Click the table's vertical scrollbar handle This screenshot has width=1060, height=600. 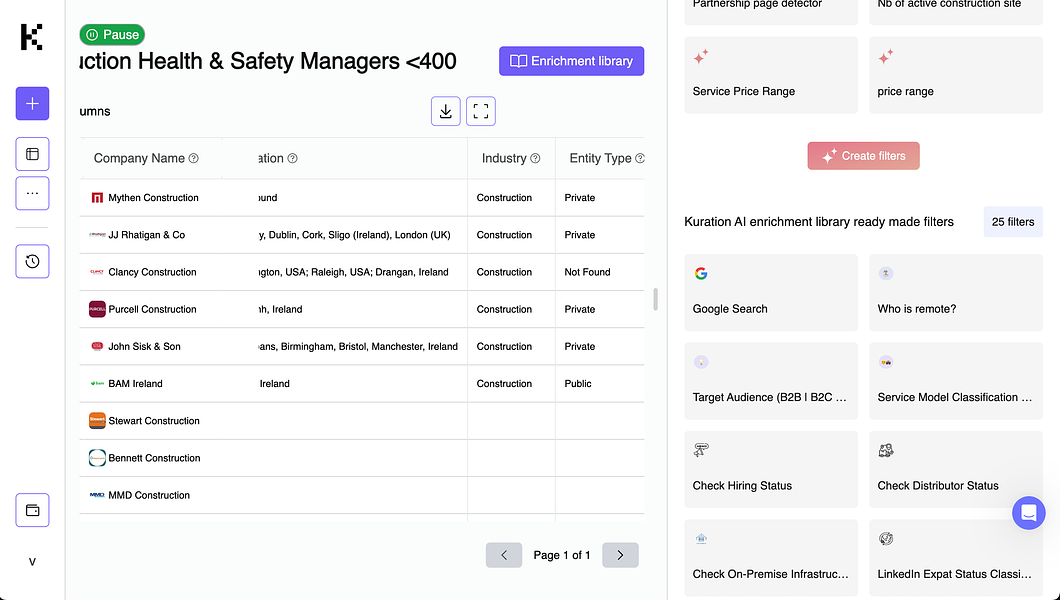(655, 299)
